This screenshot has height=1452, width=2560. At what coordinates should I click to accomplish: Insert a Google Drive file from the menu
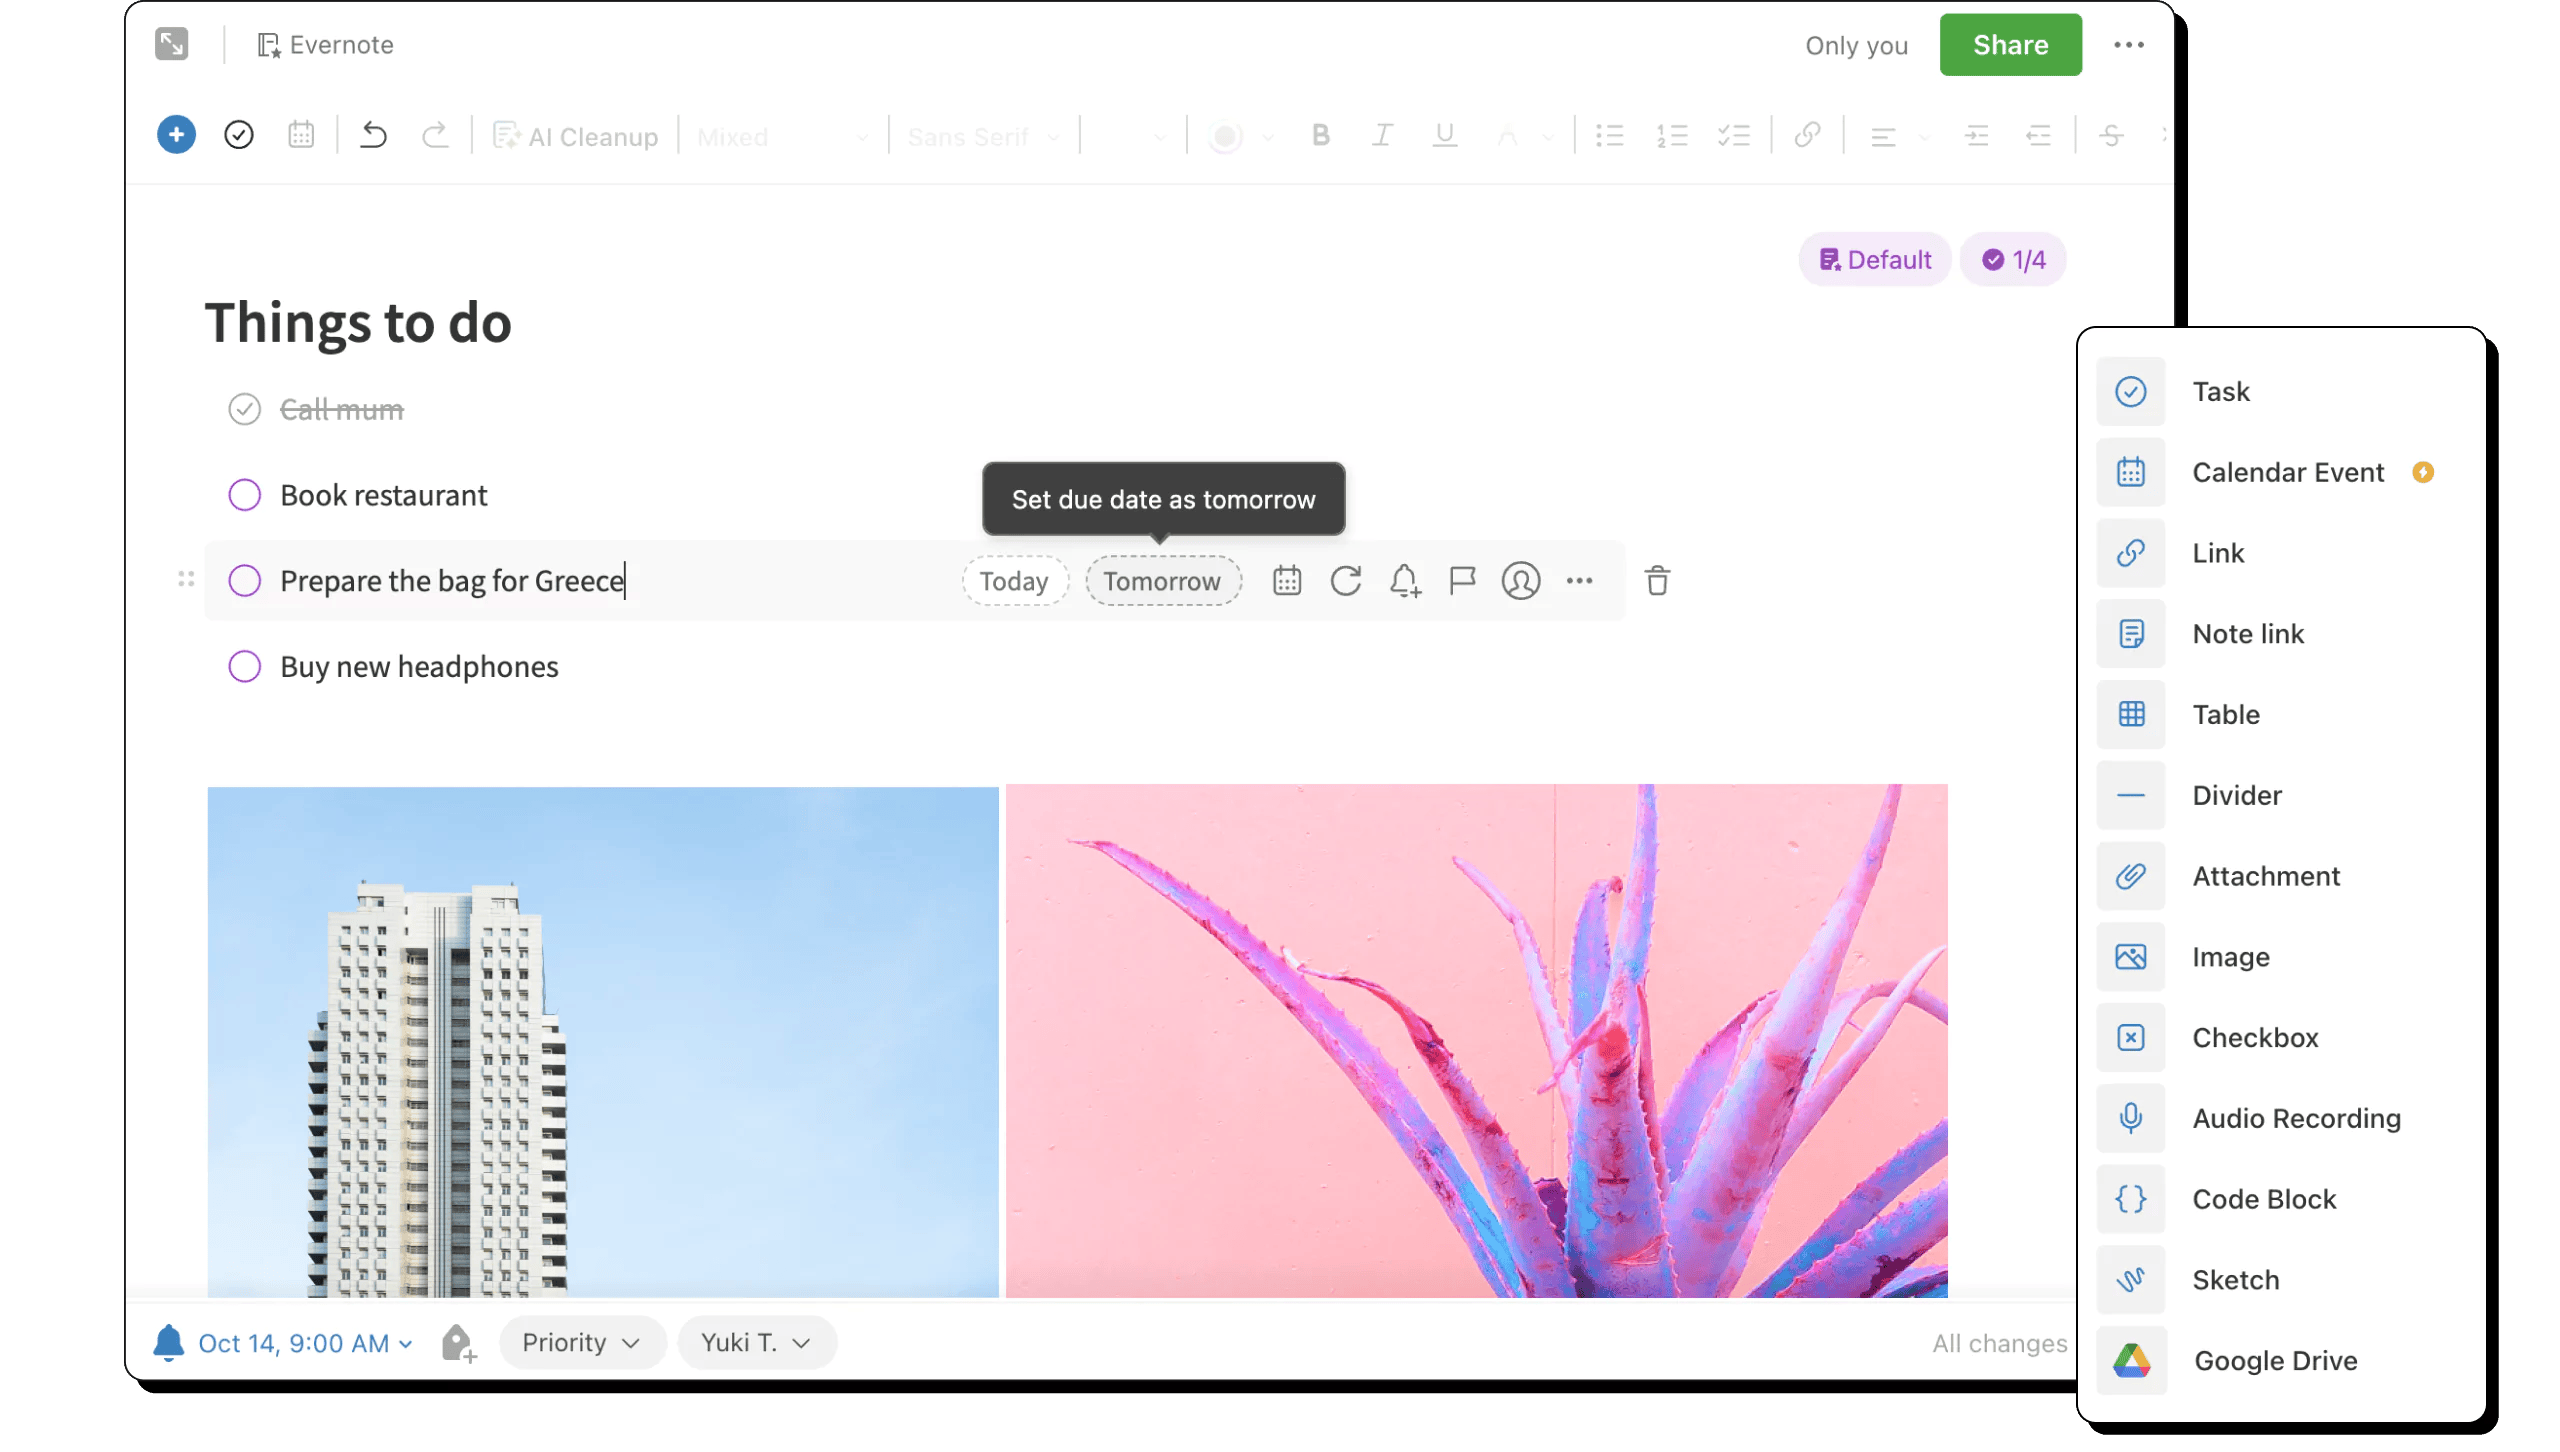pos(2275,1360)
